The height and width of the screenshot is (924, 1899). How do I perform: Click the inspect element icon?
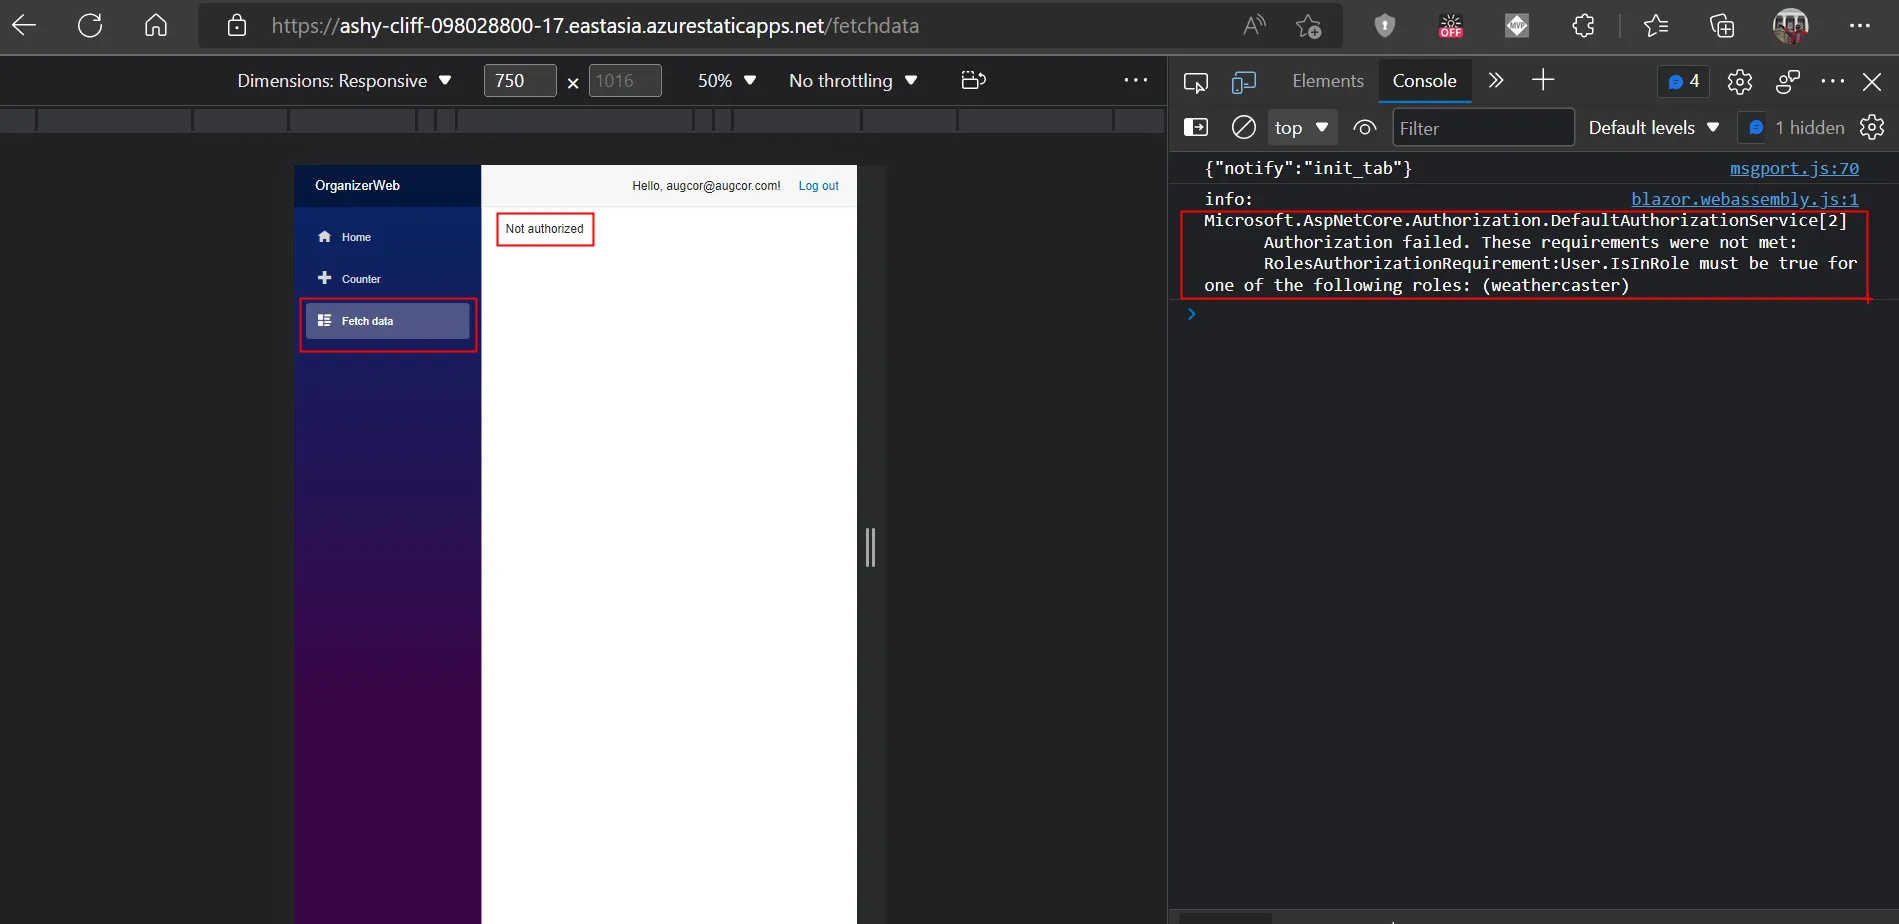[1195, 82]
